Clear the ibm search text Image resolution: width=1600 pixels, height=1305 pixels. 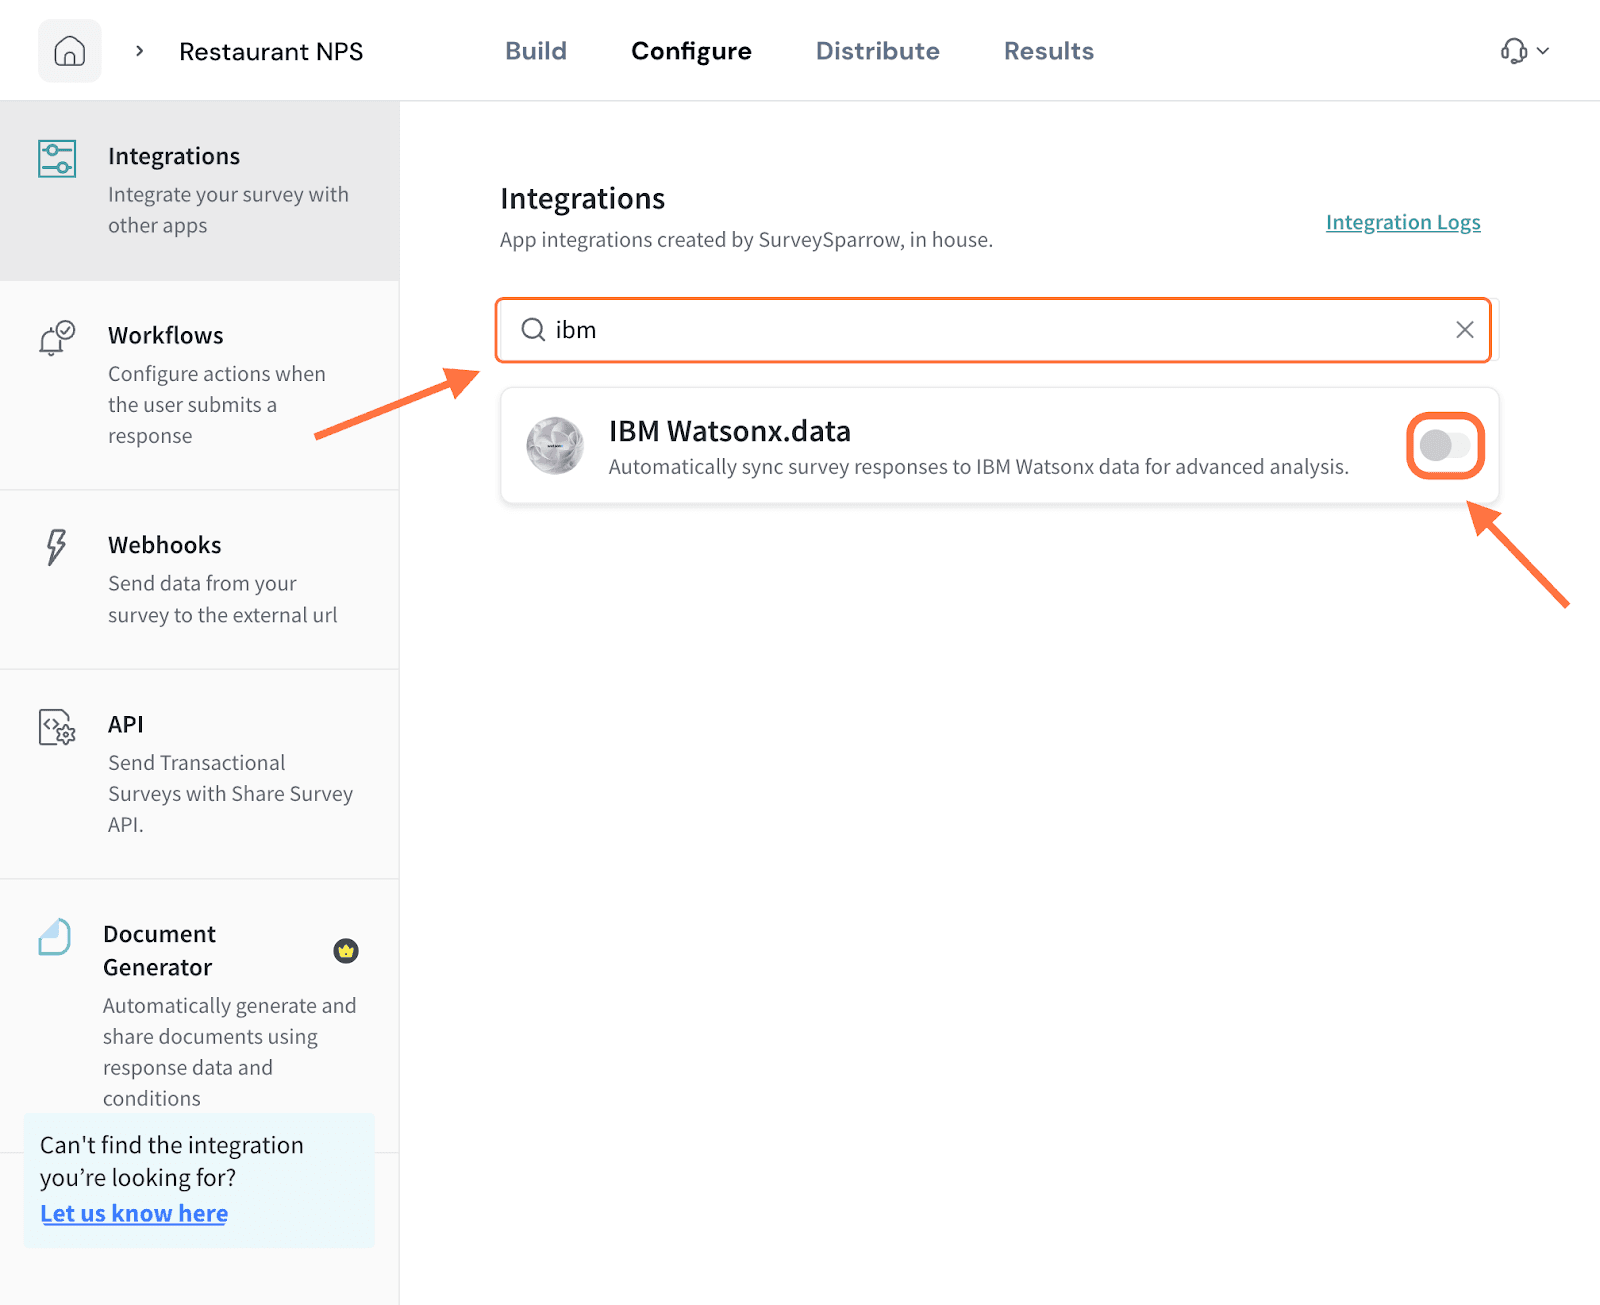[x=1464, y=330]
